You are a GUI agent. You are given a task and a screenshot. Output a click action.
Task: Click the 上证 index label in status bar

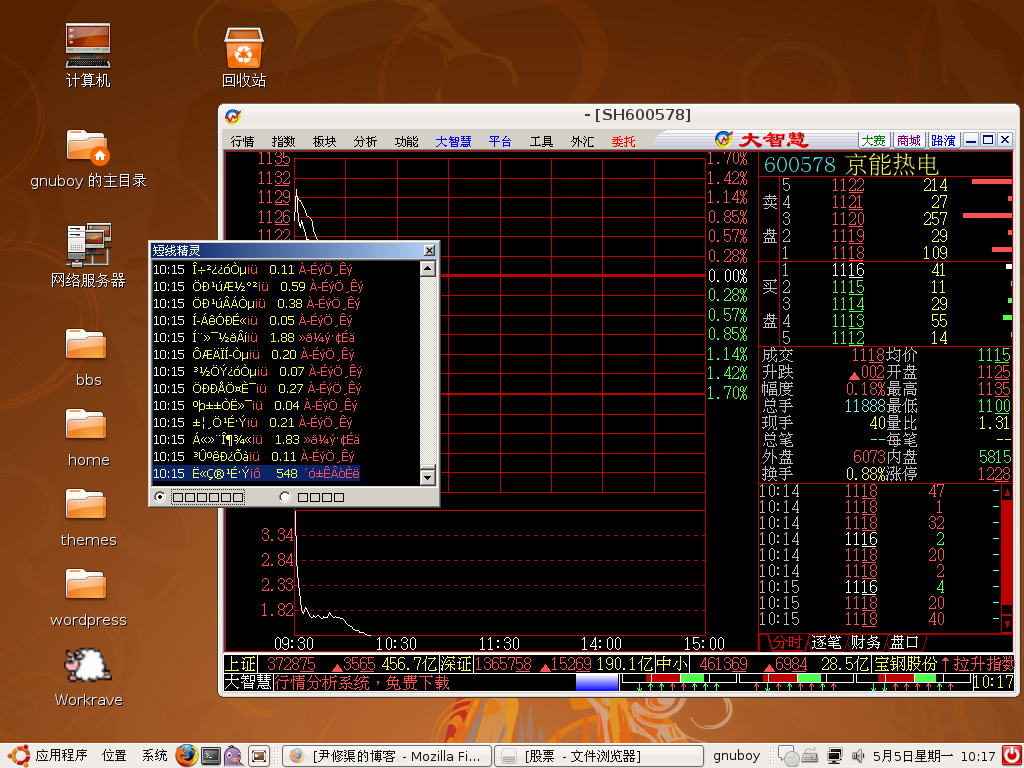click(240, 664)
